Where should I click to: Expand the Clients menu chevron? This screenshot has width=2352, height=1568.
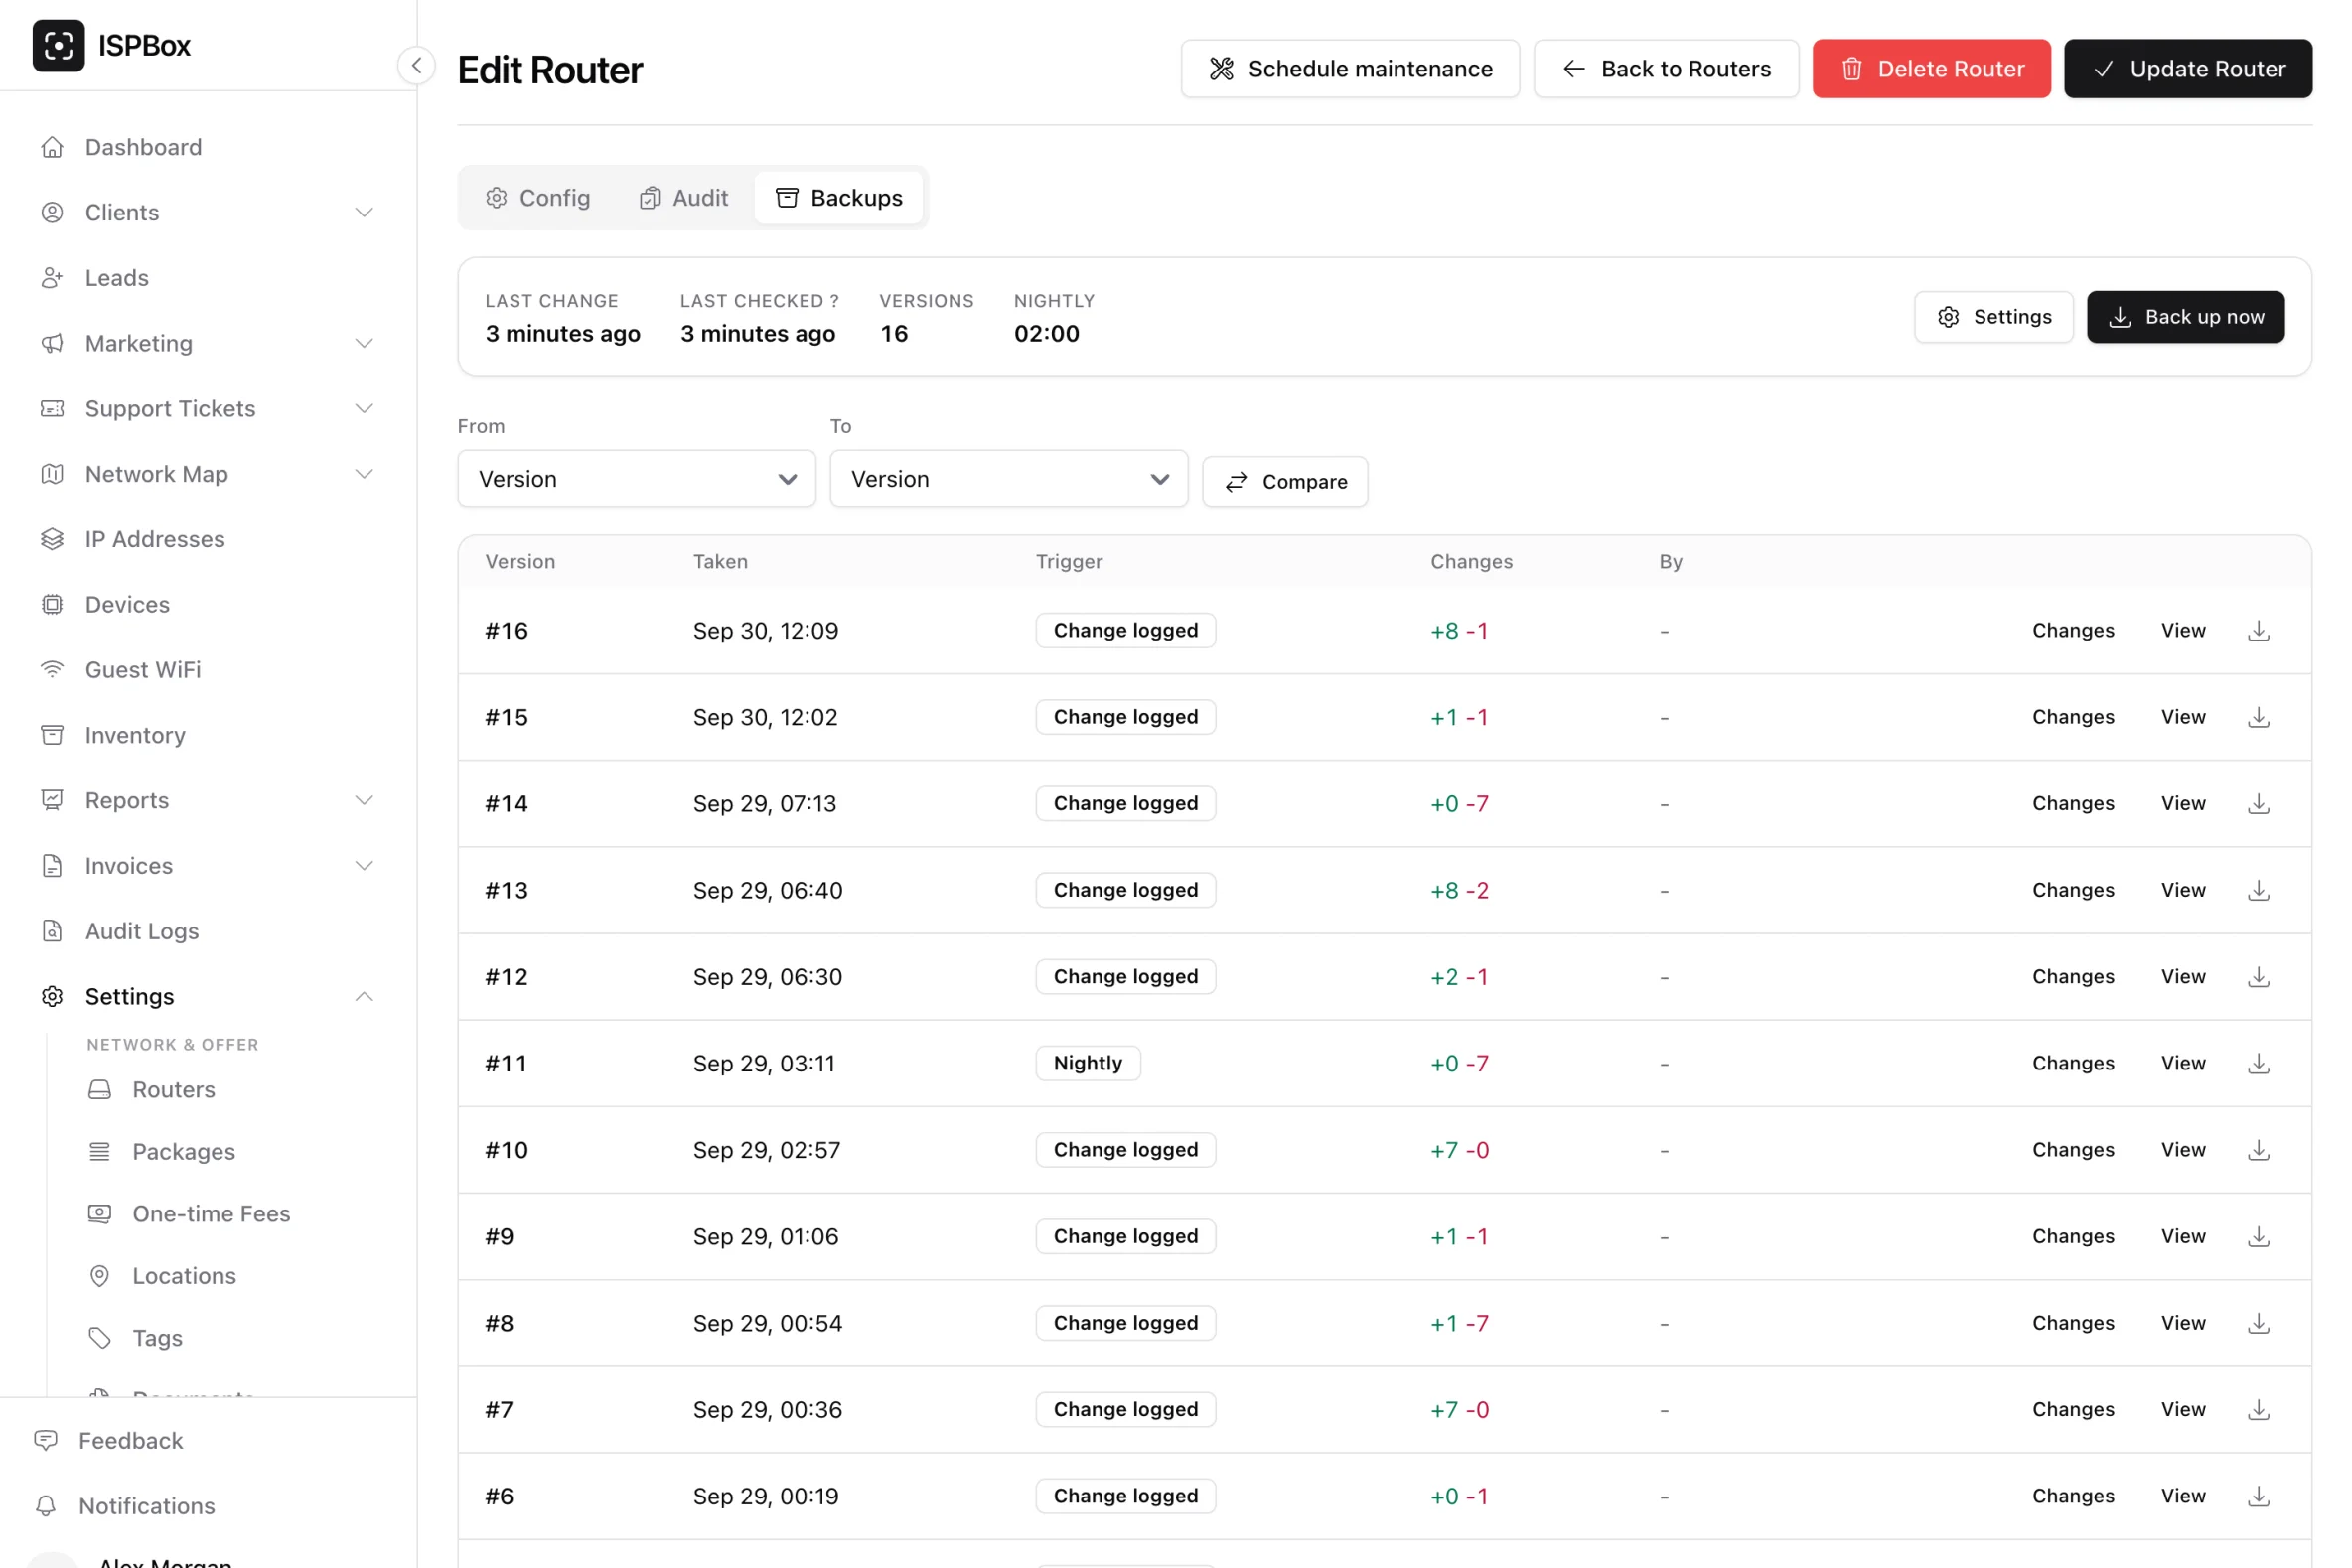364,213
